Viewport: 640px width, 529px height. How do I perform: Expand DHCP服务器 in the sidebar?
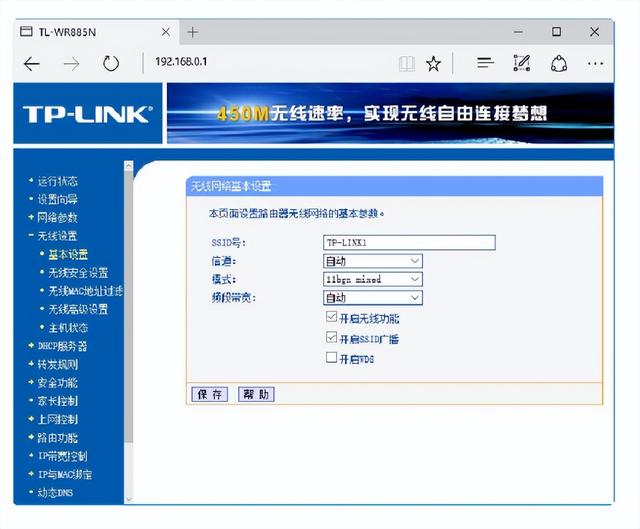click(x=62, y=346)
